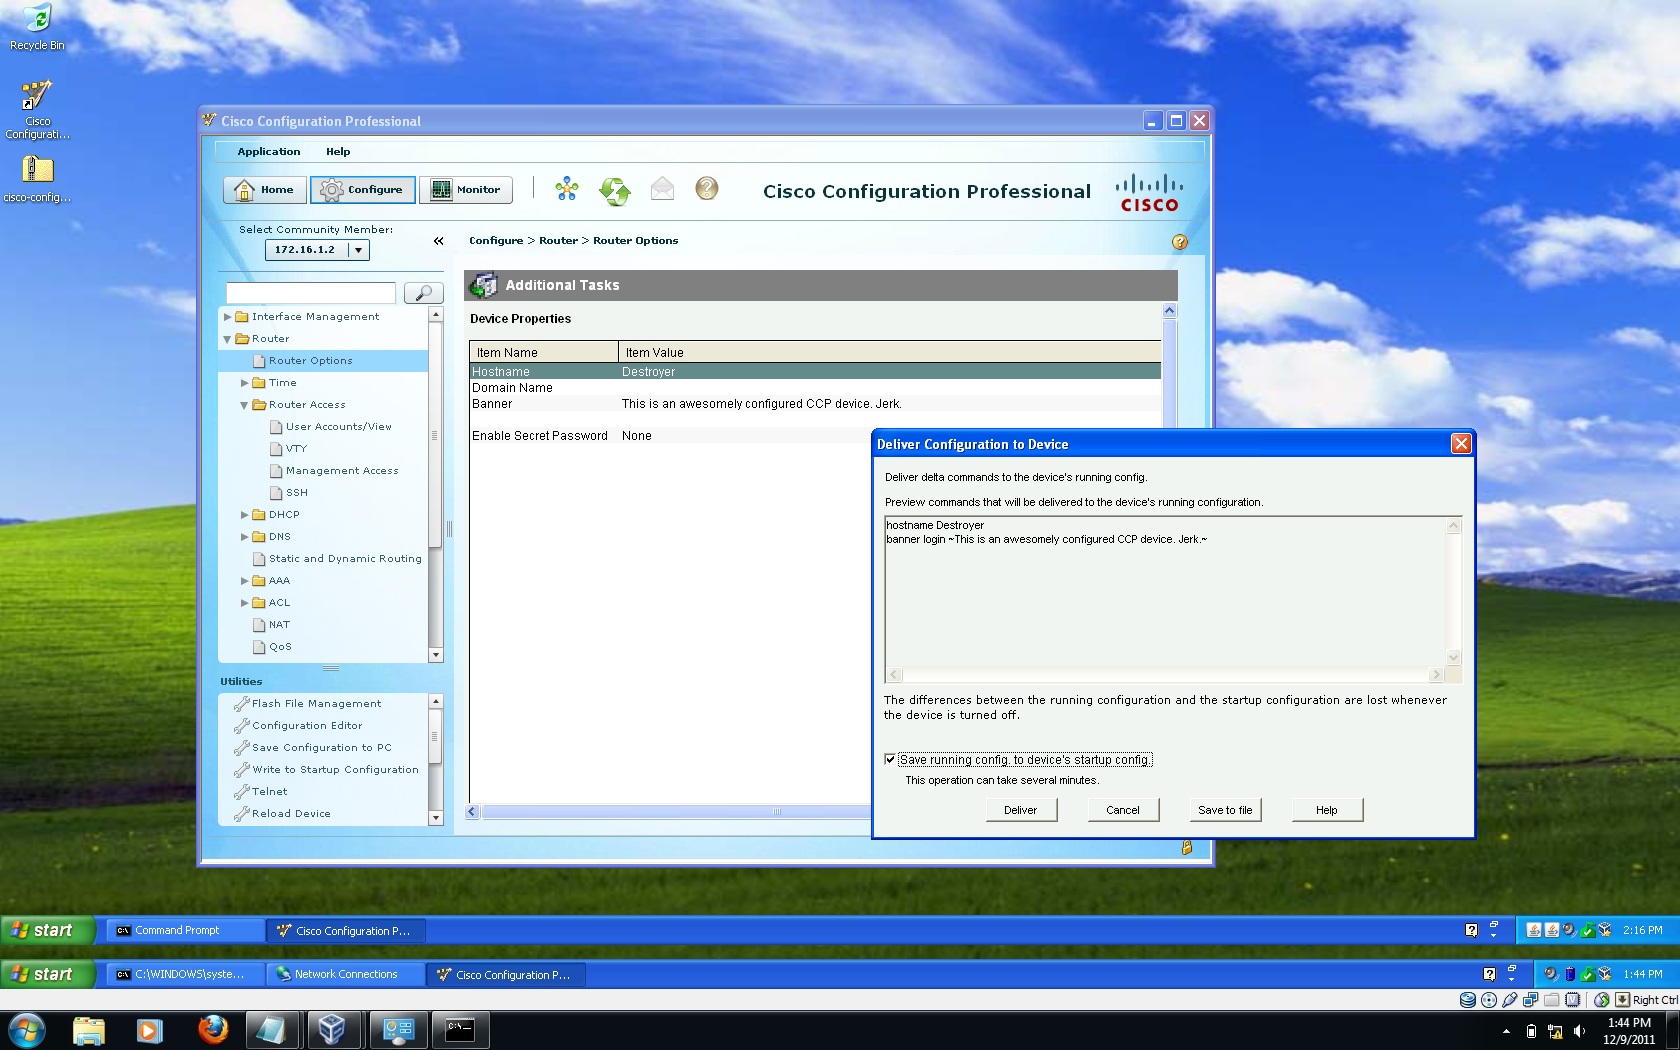The image size is (1680, 1050).
Task: Collapse the Router Access folder
Action: [245, 405]
